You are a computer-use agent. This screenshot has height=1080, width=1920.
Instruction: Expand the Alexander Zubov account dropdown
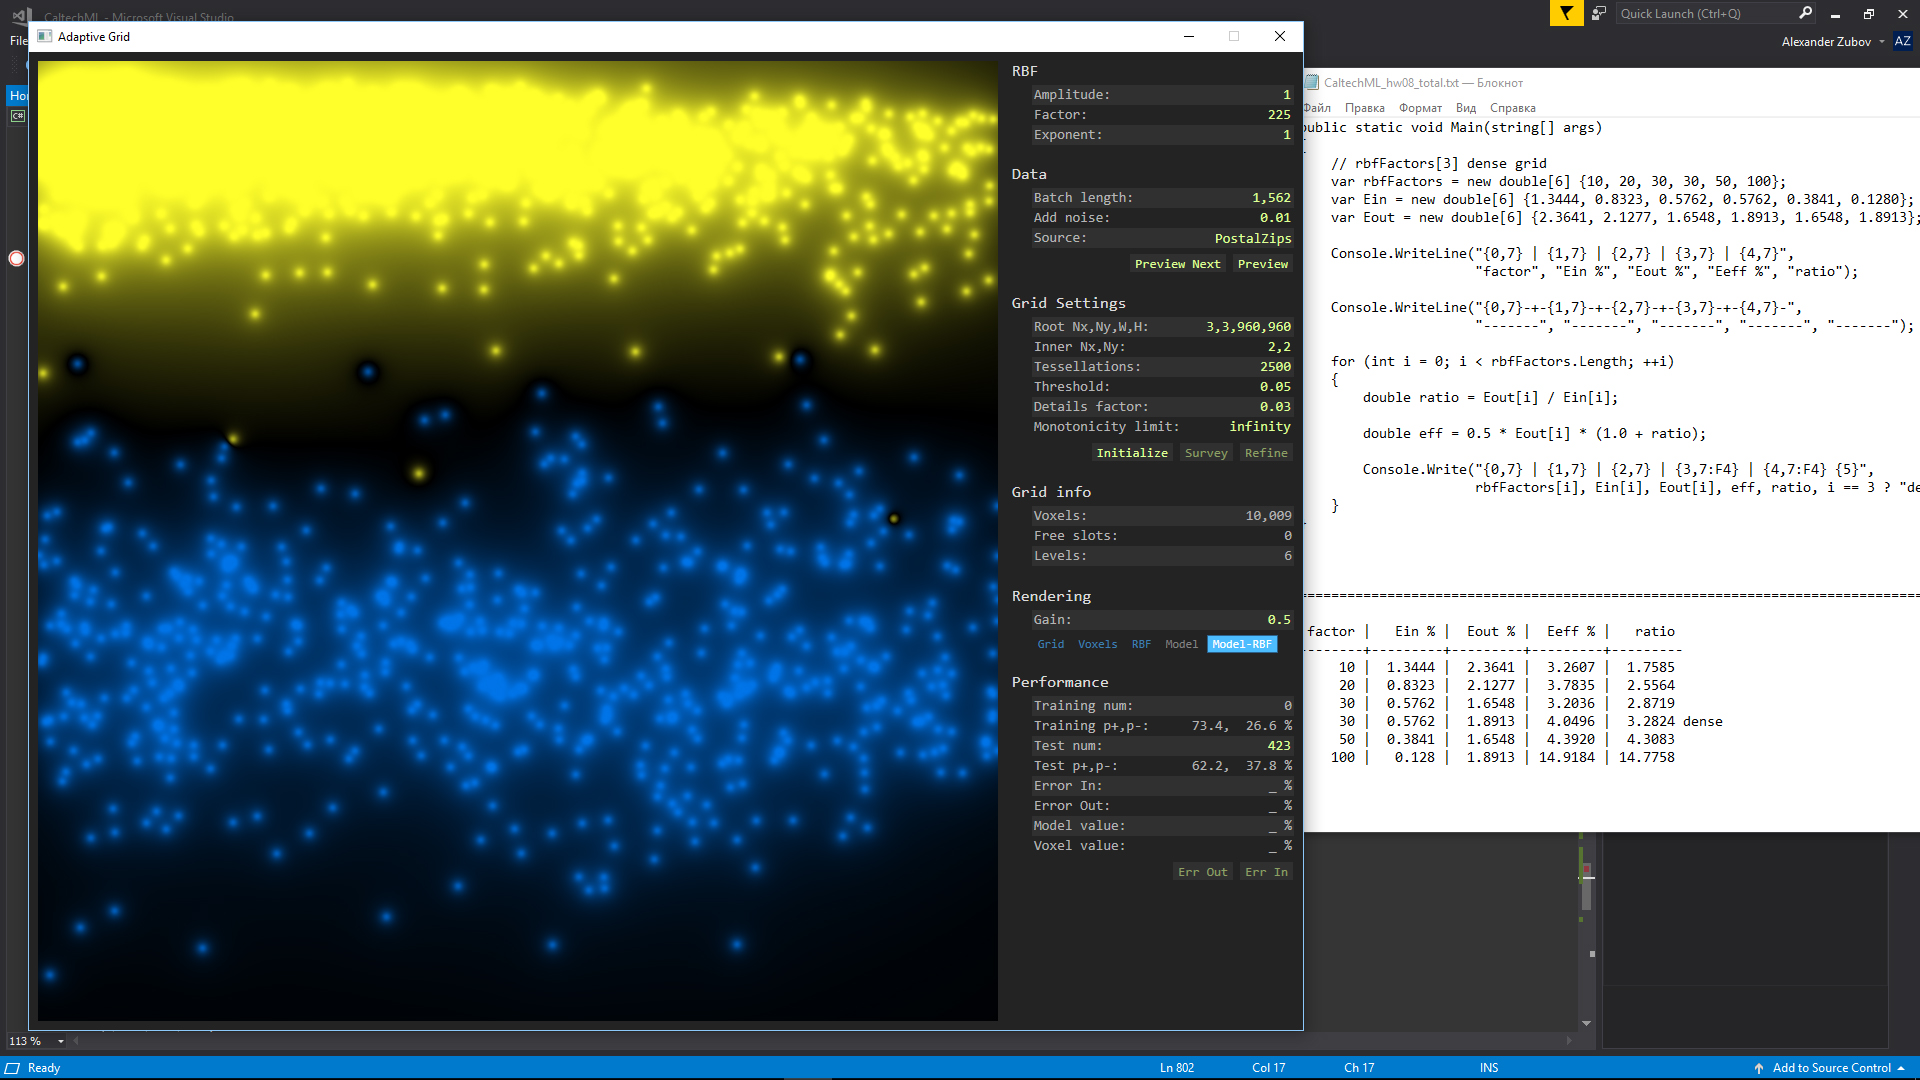(1881, 42)
